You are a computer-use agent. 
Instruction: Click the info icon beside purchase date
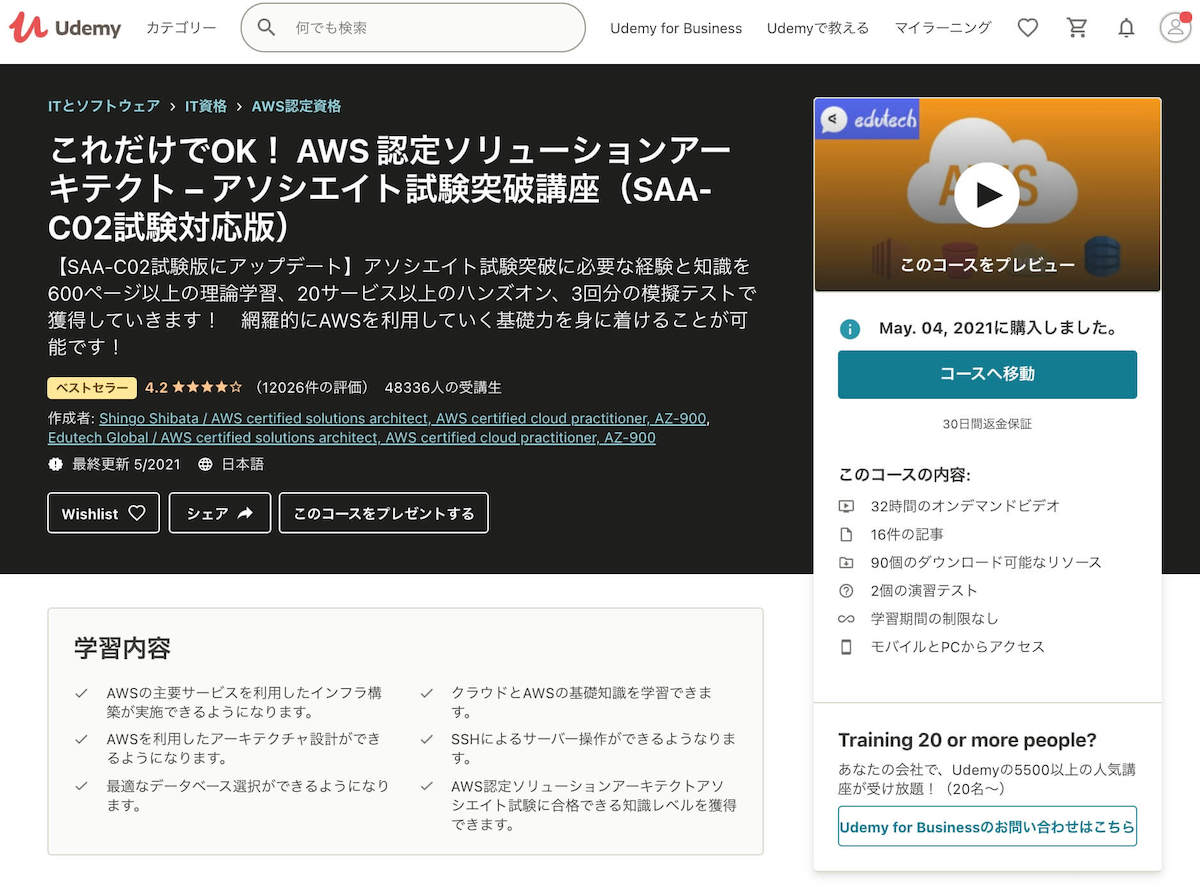coord(850,329)
